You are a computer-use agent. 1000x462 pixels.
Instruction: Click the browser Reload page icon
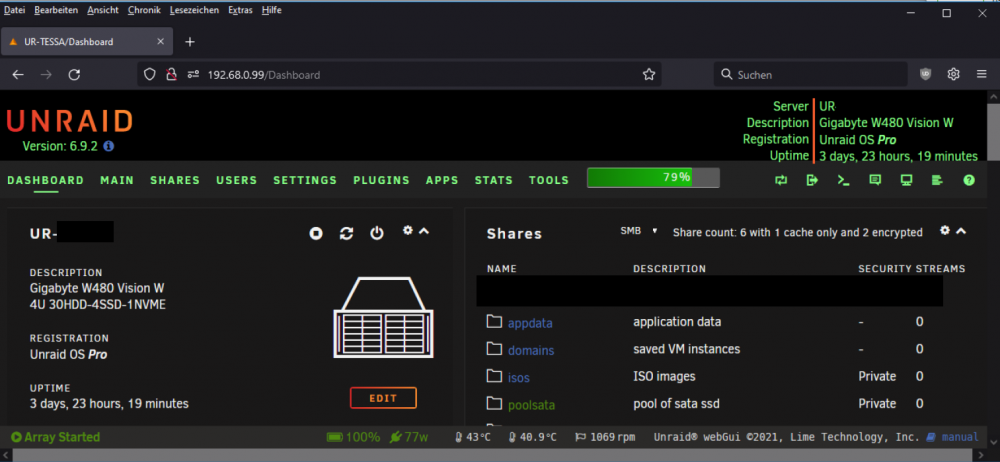[74, 75]
